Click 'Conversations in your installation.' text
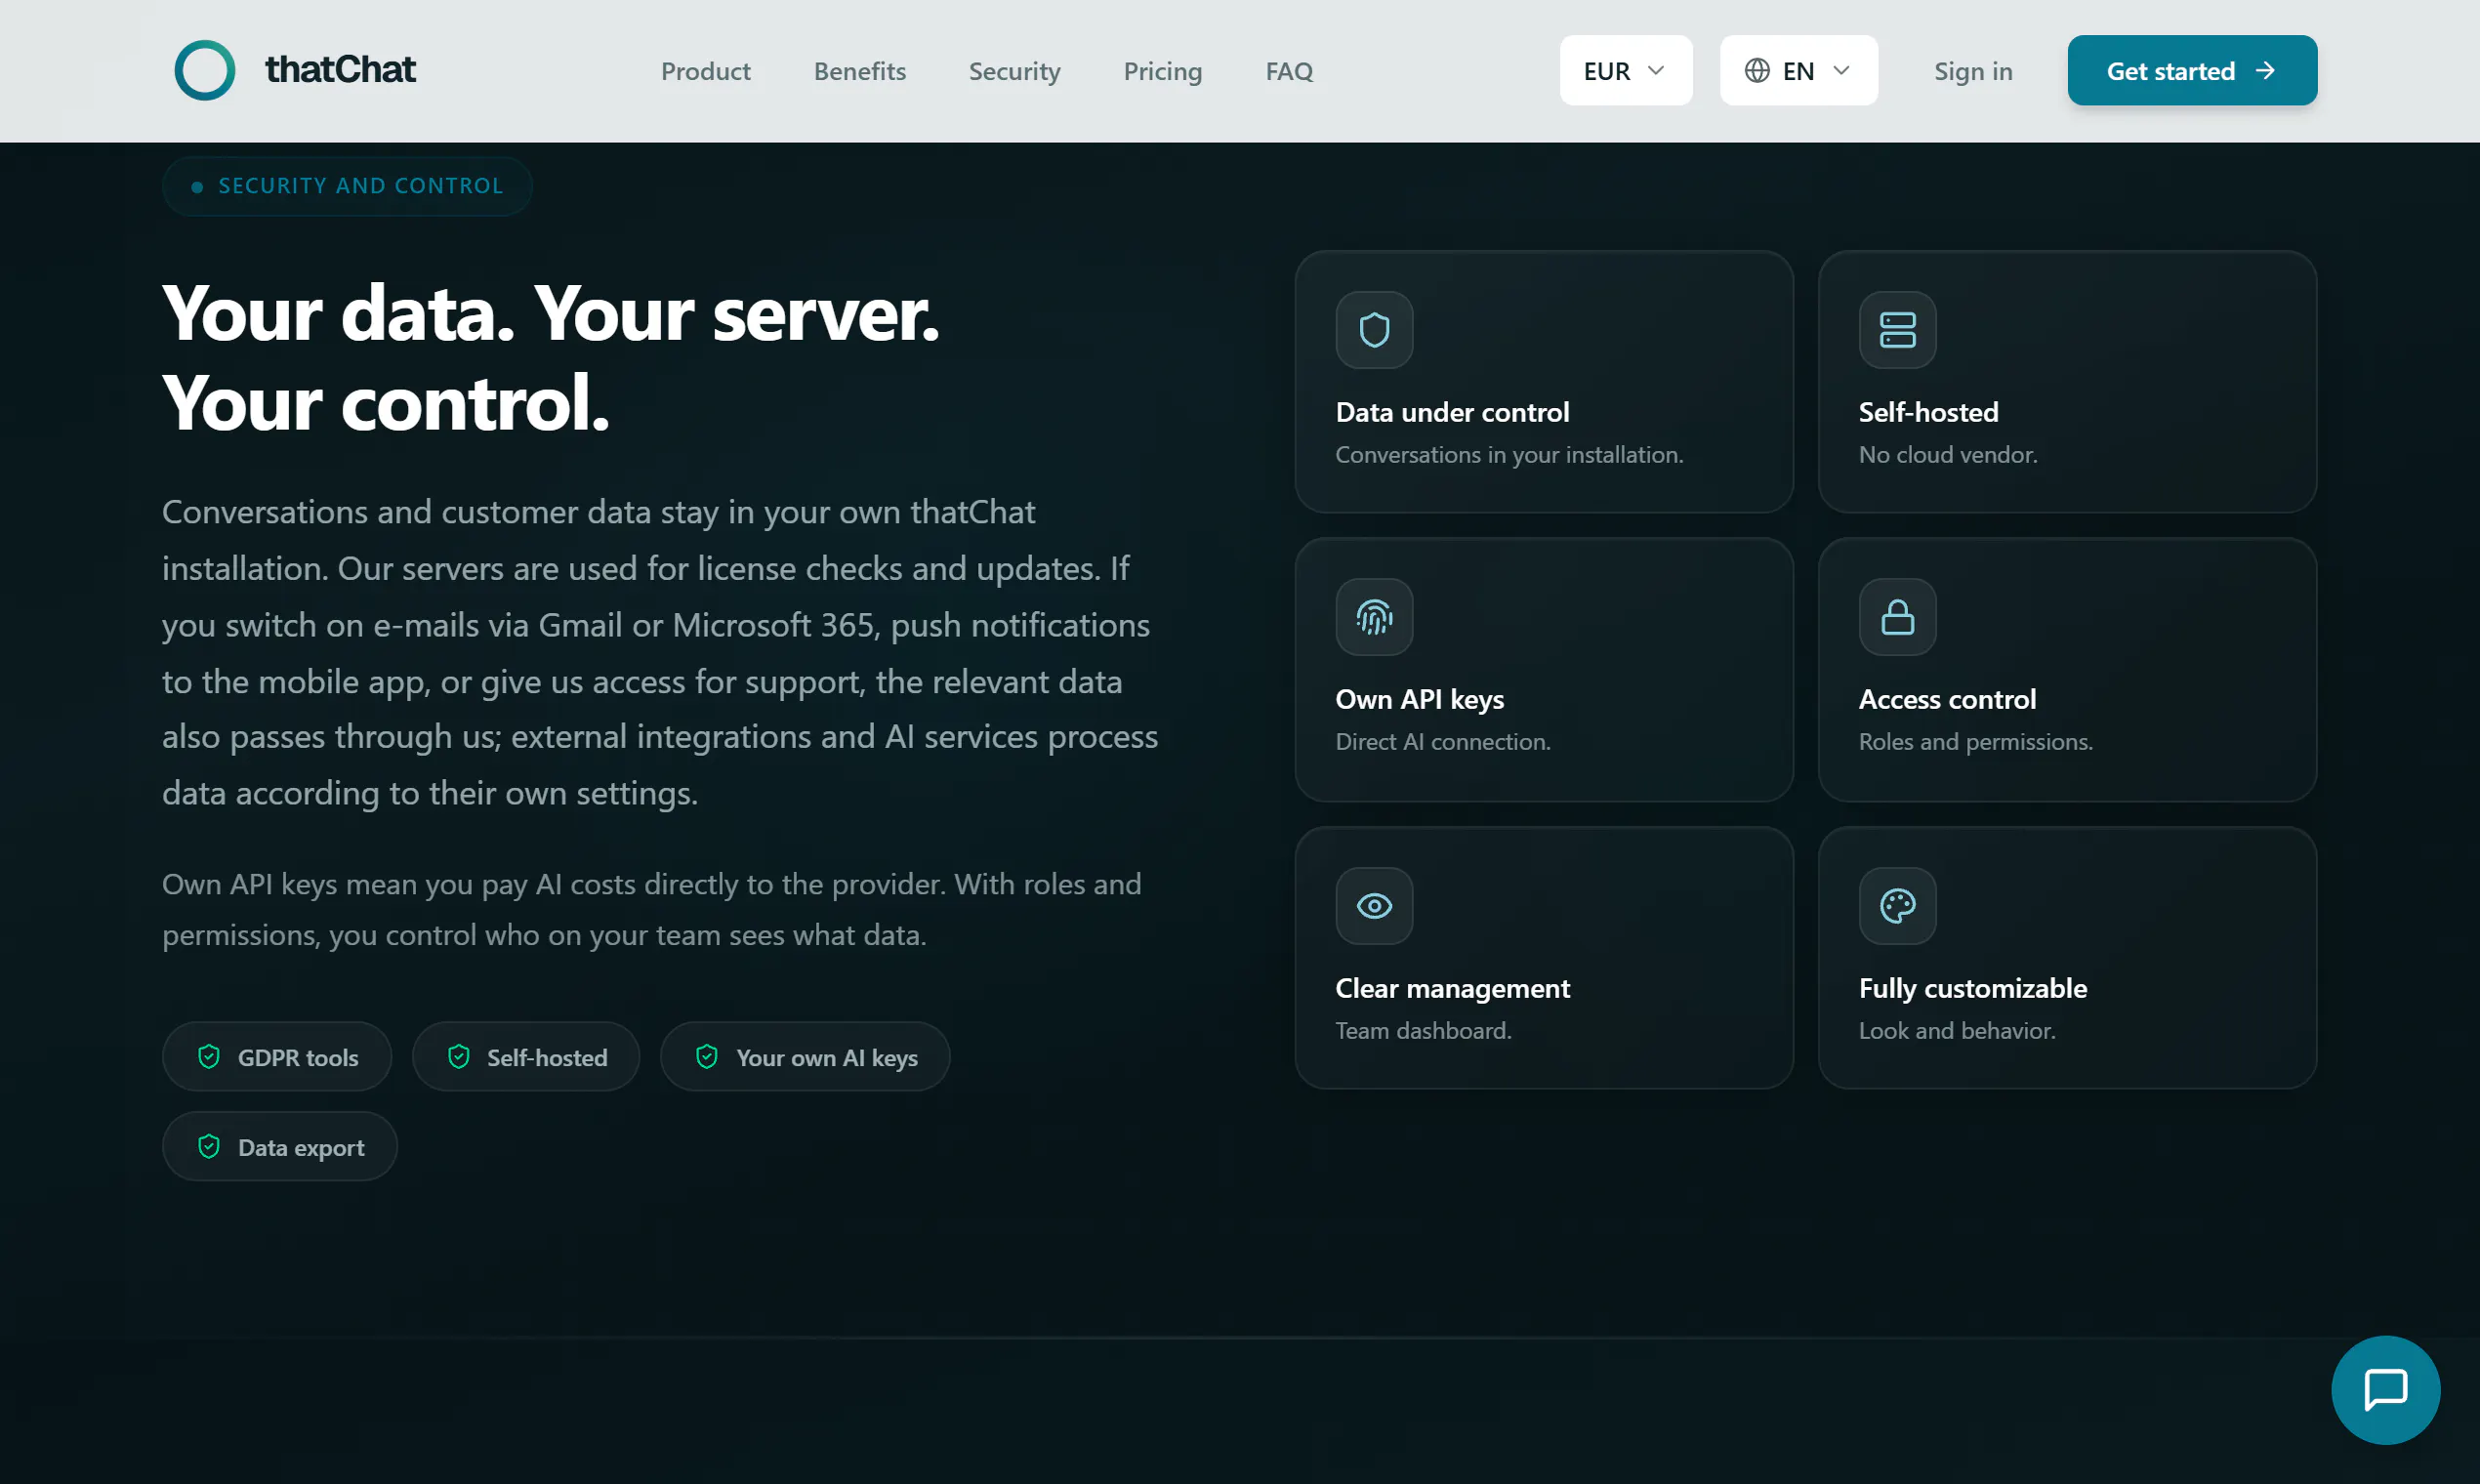The width and height of the screenshot is (2480, 1484). 1509,455
